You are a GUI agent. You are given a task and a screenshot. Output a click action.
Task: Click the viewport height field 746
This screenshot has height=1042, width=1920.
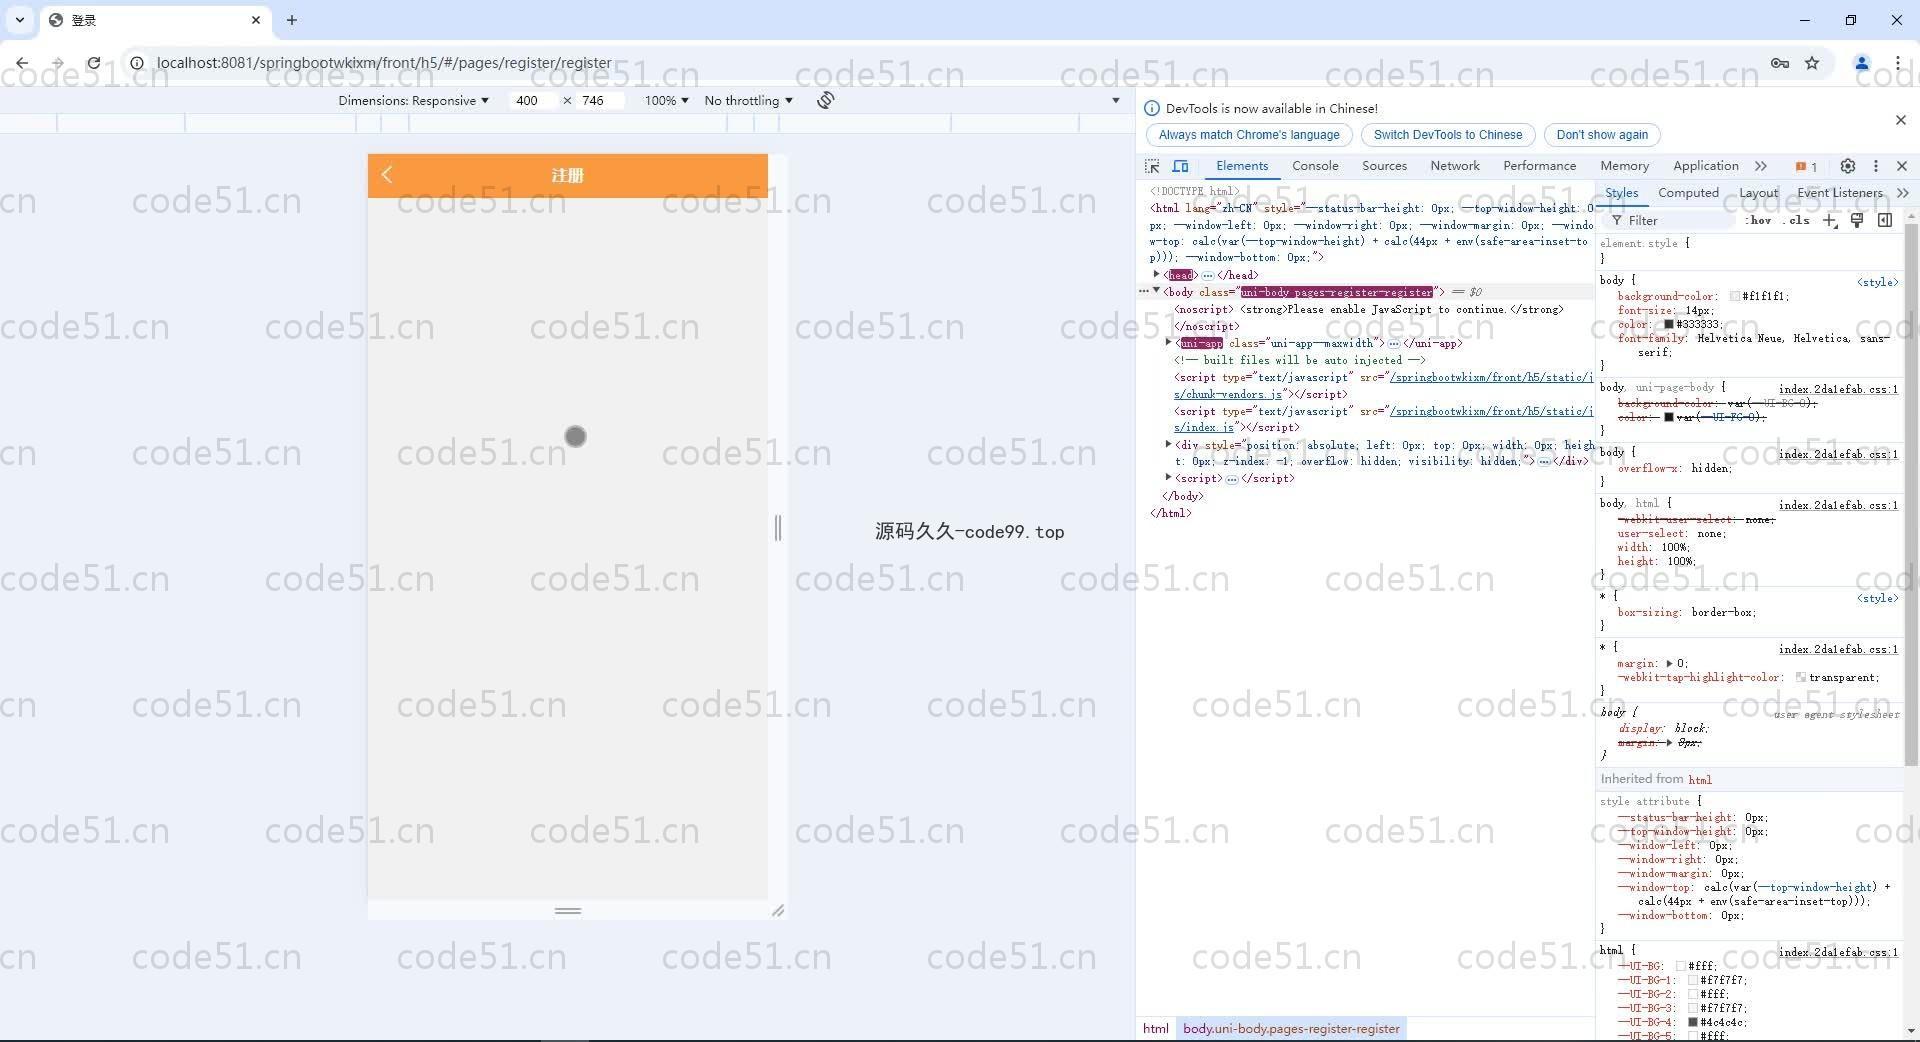coord(600,100)
